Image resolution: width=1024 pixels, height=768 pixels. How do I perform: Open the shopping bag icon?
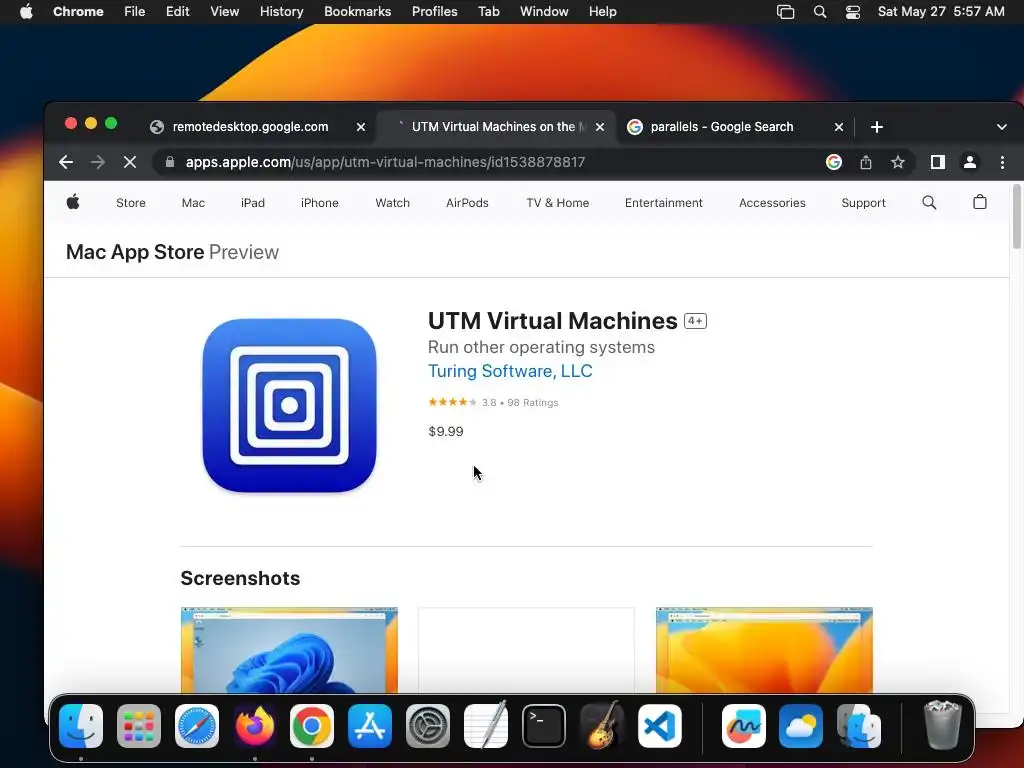coord(980,202)
